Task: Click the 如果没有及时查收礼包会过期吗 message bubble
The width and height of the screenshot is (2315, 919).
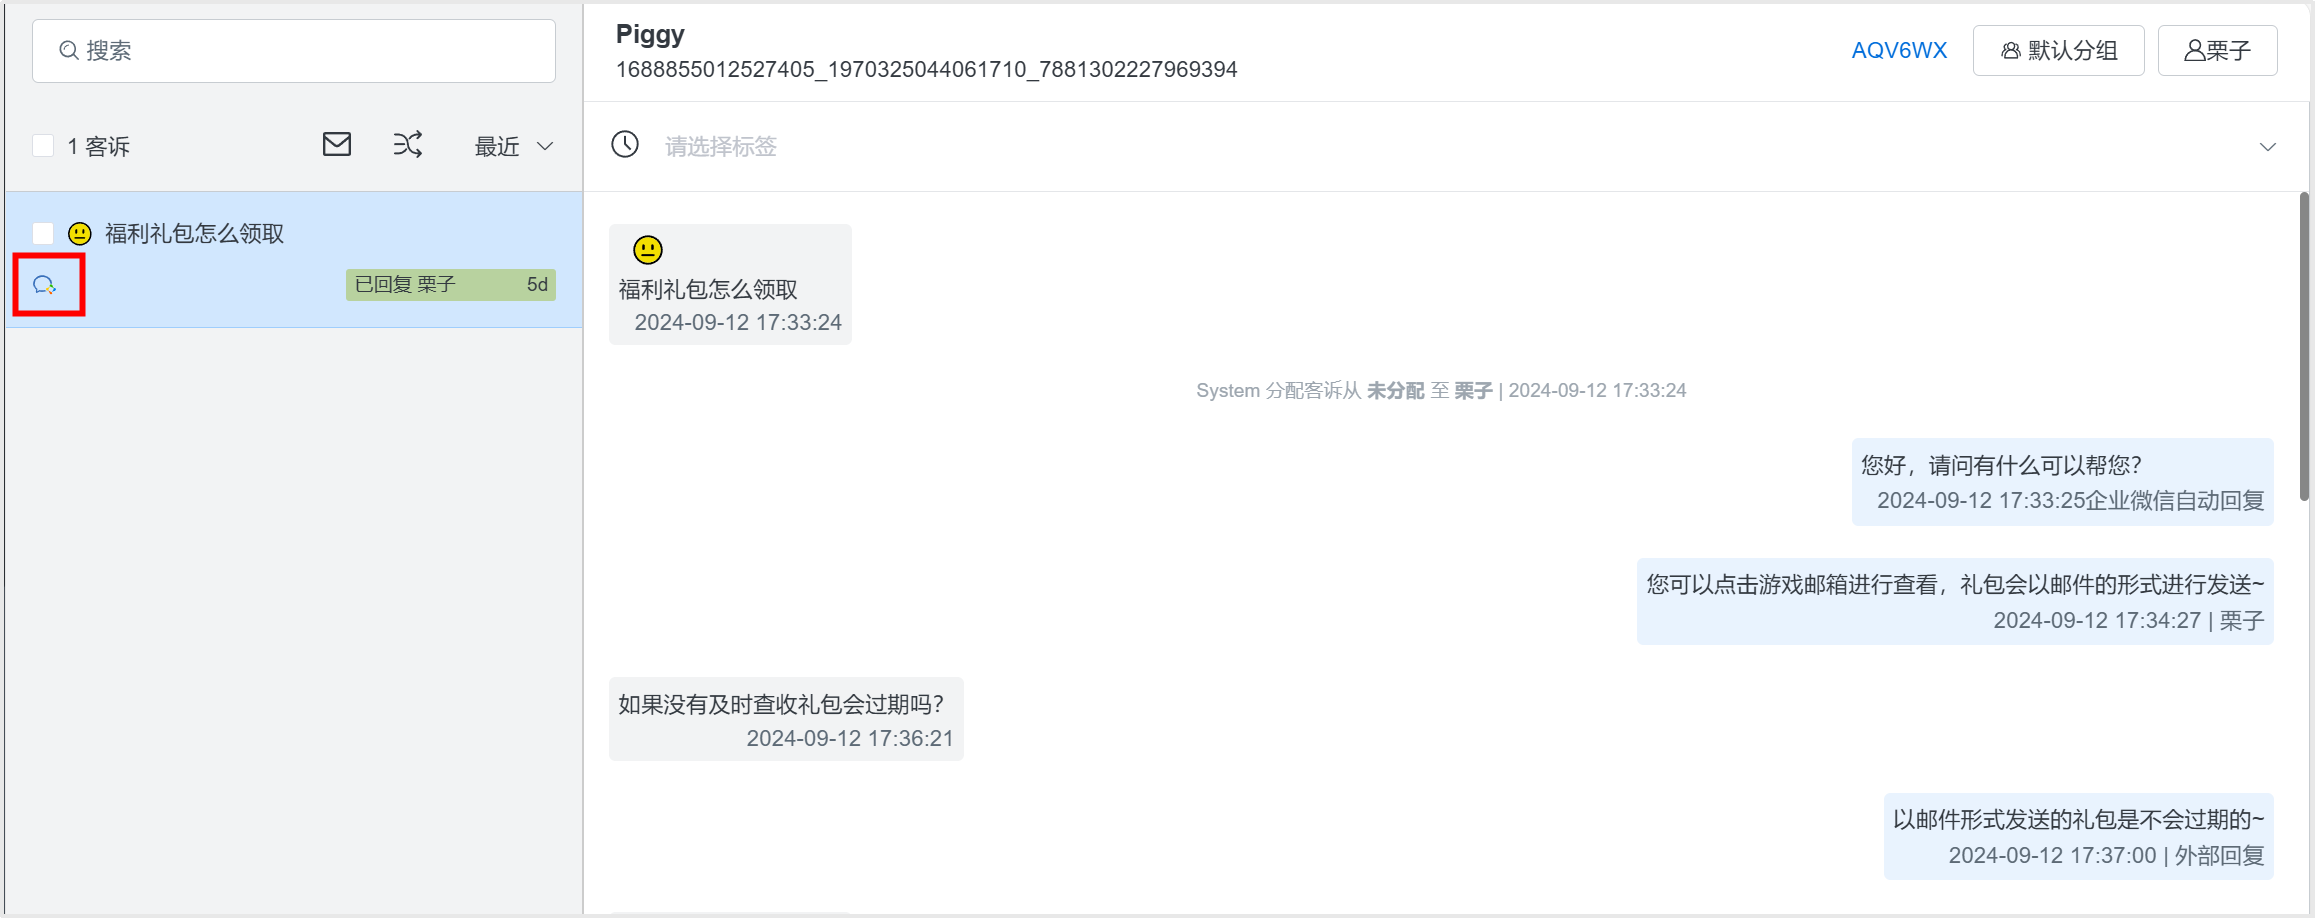Action: [x=786, y=720]
